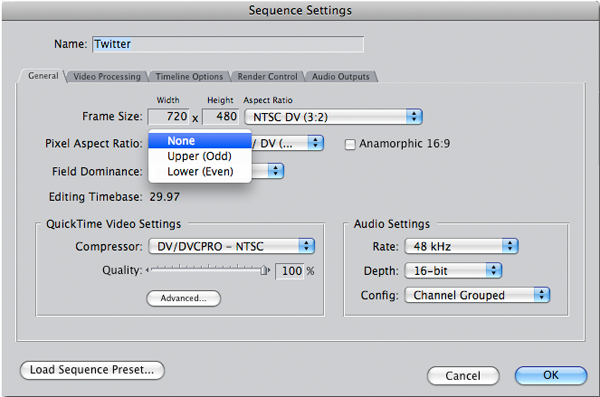Click the Sequence Settings window title
The height and width of the screenshot is (397, 600).
pyautogui.click(x=300, y=10)
